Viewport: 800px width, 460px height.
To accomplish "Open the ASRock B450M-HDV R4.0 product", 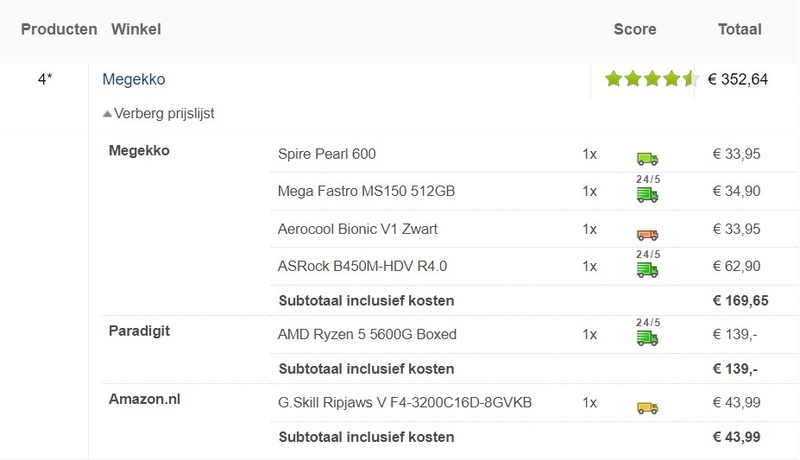I will click(x=362, y=266).
